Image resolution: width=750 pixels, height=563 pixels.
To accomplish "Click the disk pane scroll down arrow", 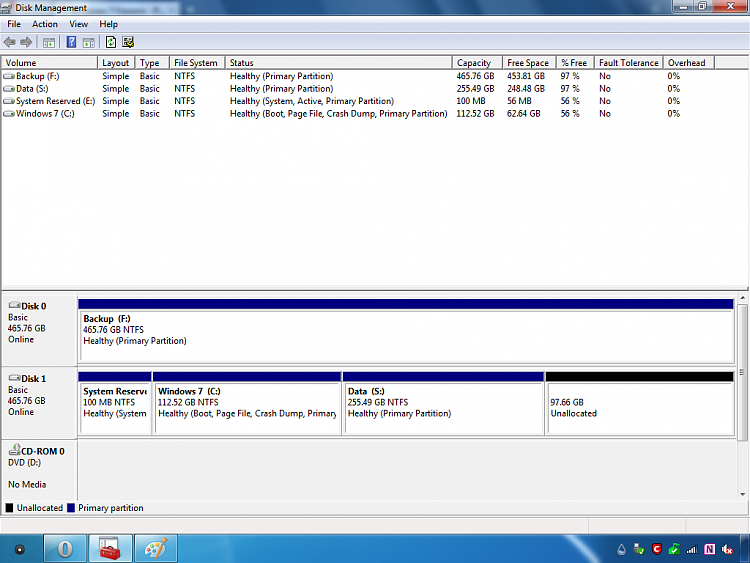I will 743,494.
